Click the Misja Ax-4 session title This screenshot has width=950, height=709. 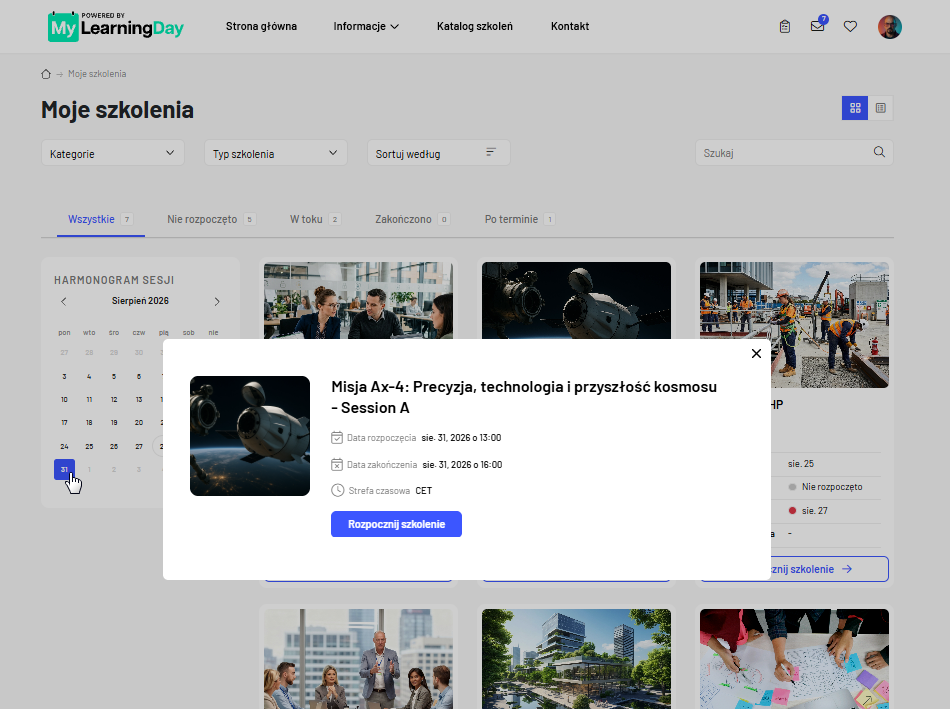(524, 397)
